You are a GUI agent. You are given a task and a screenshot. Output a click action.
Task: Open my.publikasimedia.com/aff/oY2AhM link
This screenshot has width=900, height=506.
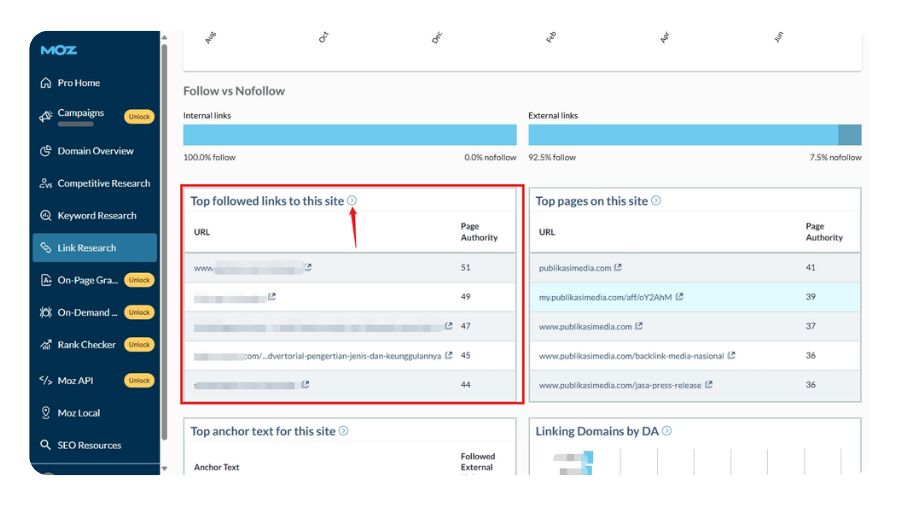(x=605, y=297)
